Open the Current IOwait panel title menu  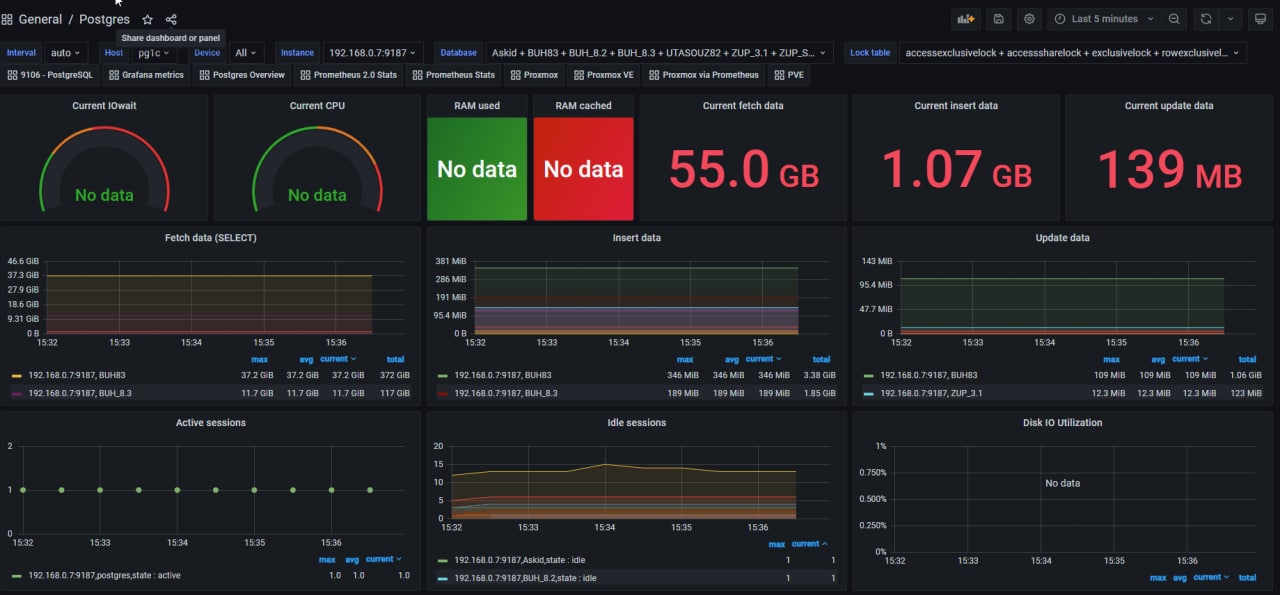click(104, 105)
